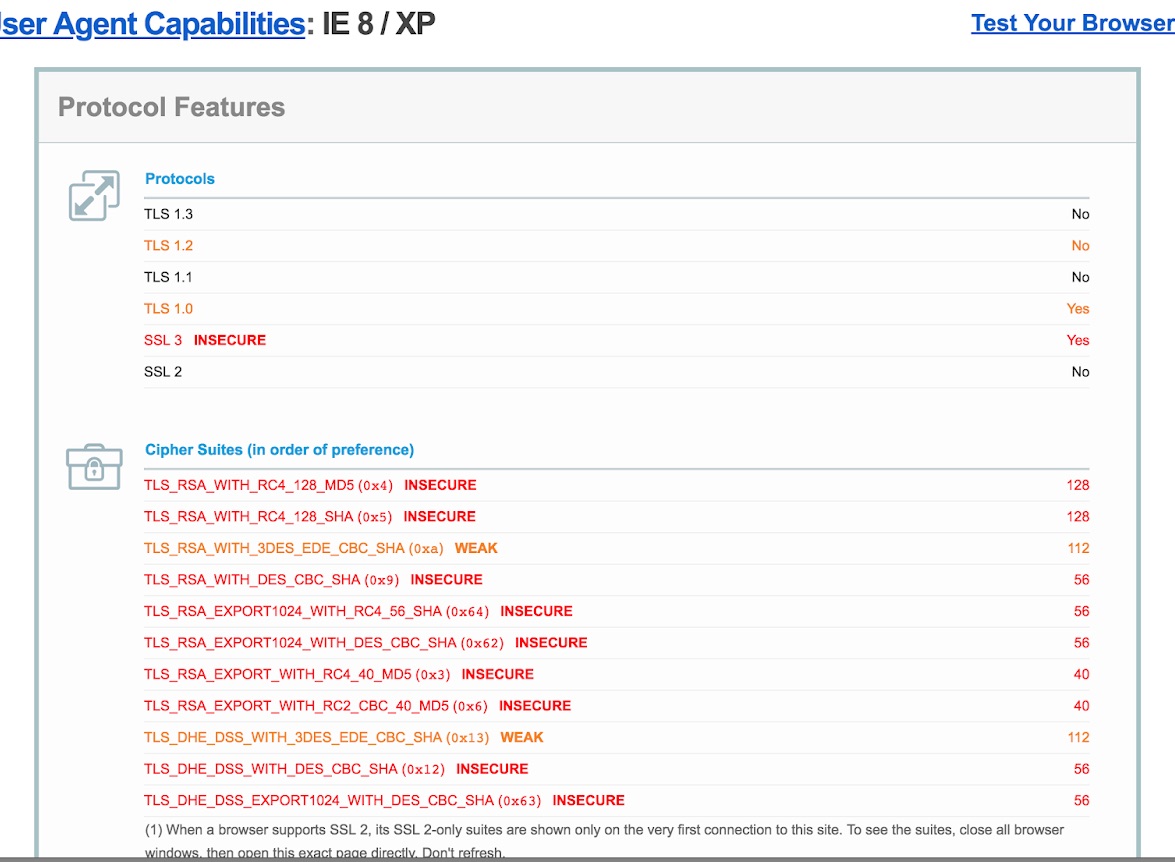Open the User Agent Capabilities link
The image size is (1175, 862).
coord(152,24)
